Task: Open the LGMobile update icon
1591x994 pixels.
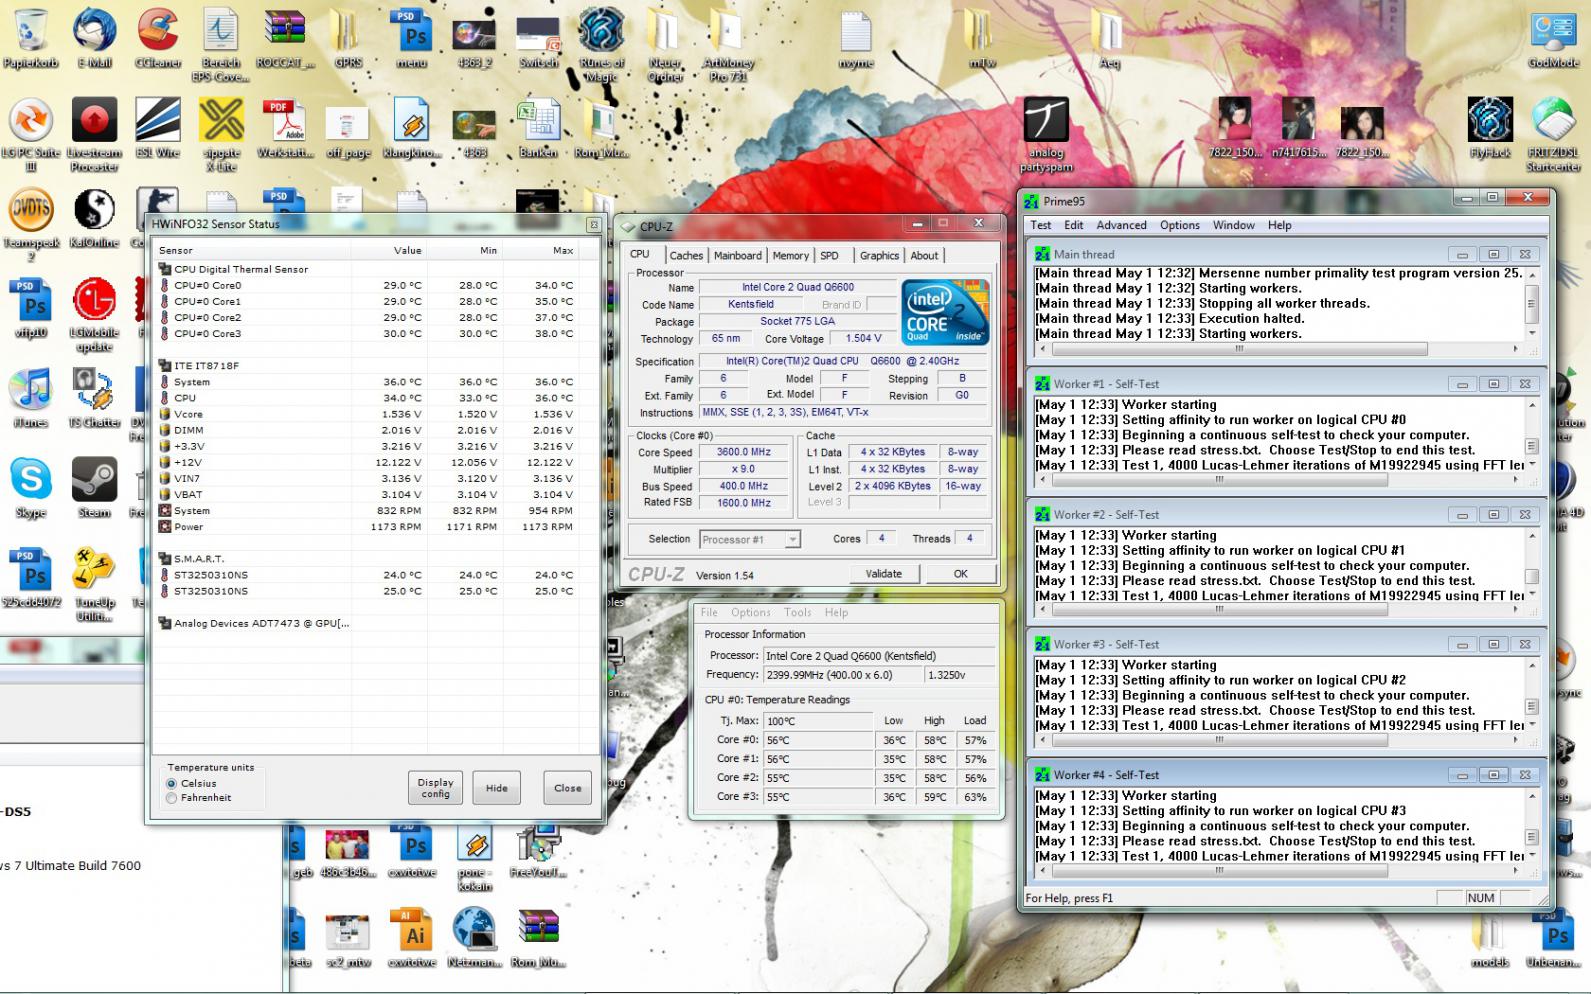Action: [x=94, y=314]
